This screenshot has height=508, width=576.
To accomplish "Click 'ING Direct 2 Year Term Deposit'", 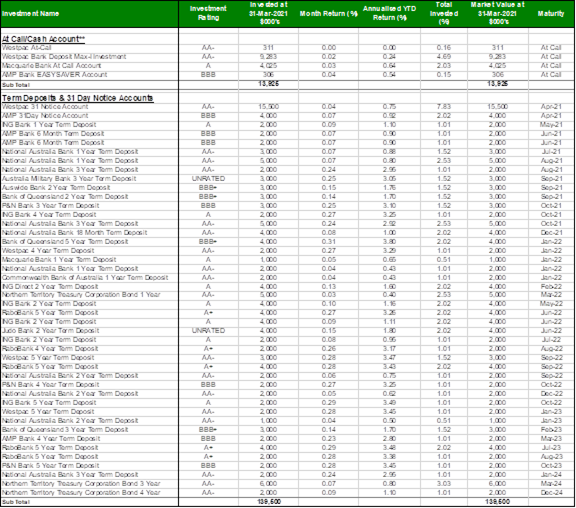I will [50, 287].
